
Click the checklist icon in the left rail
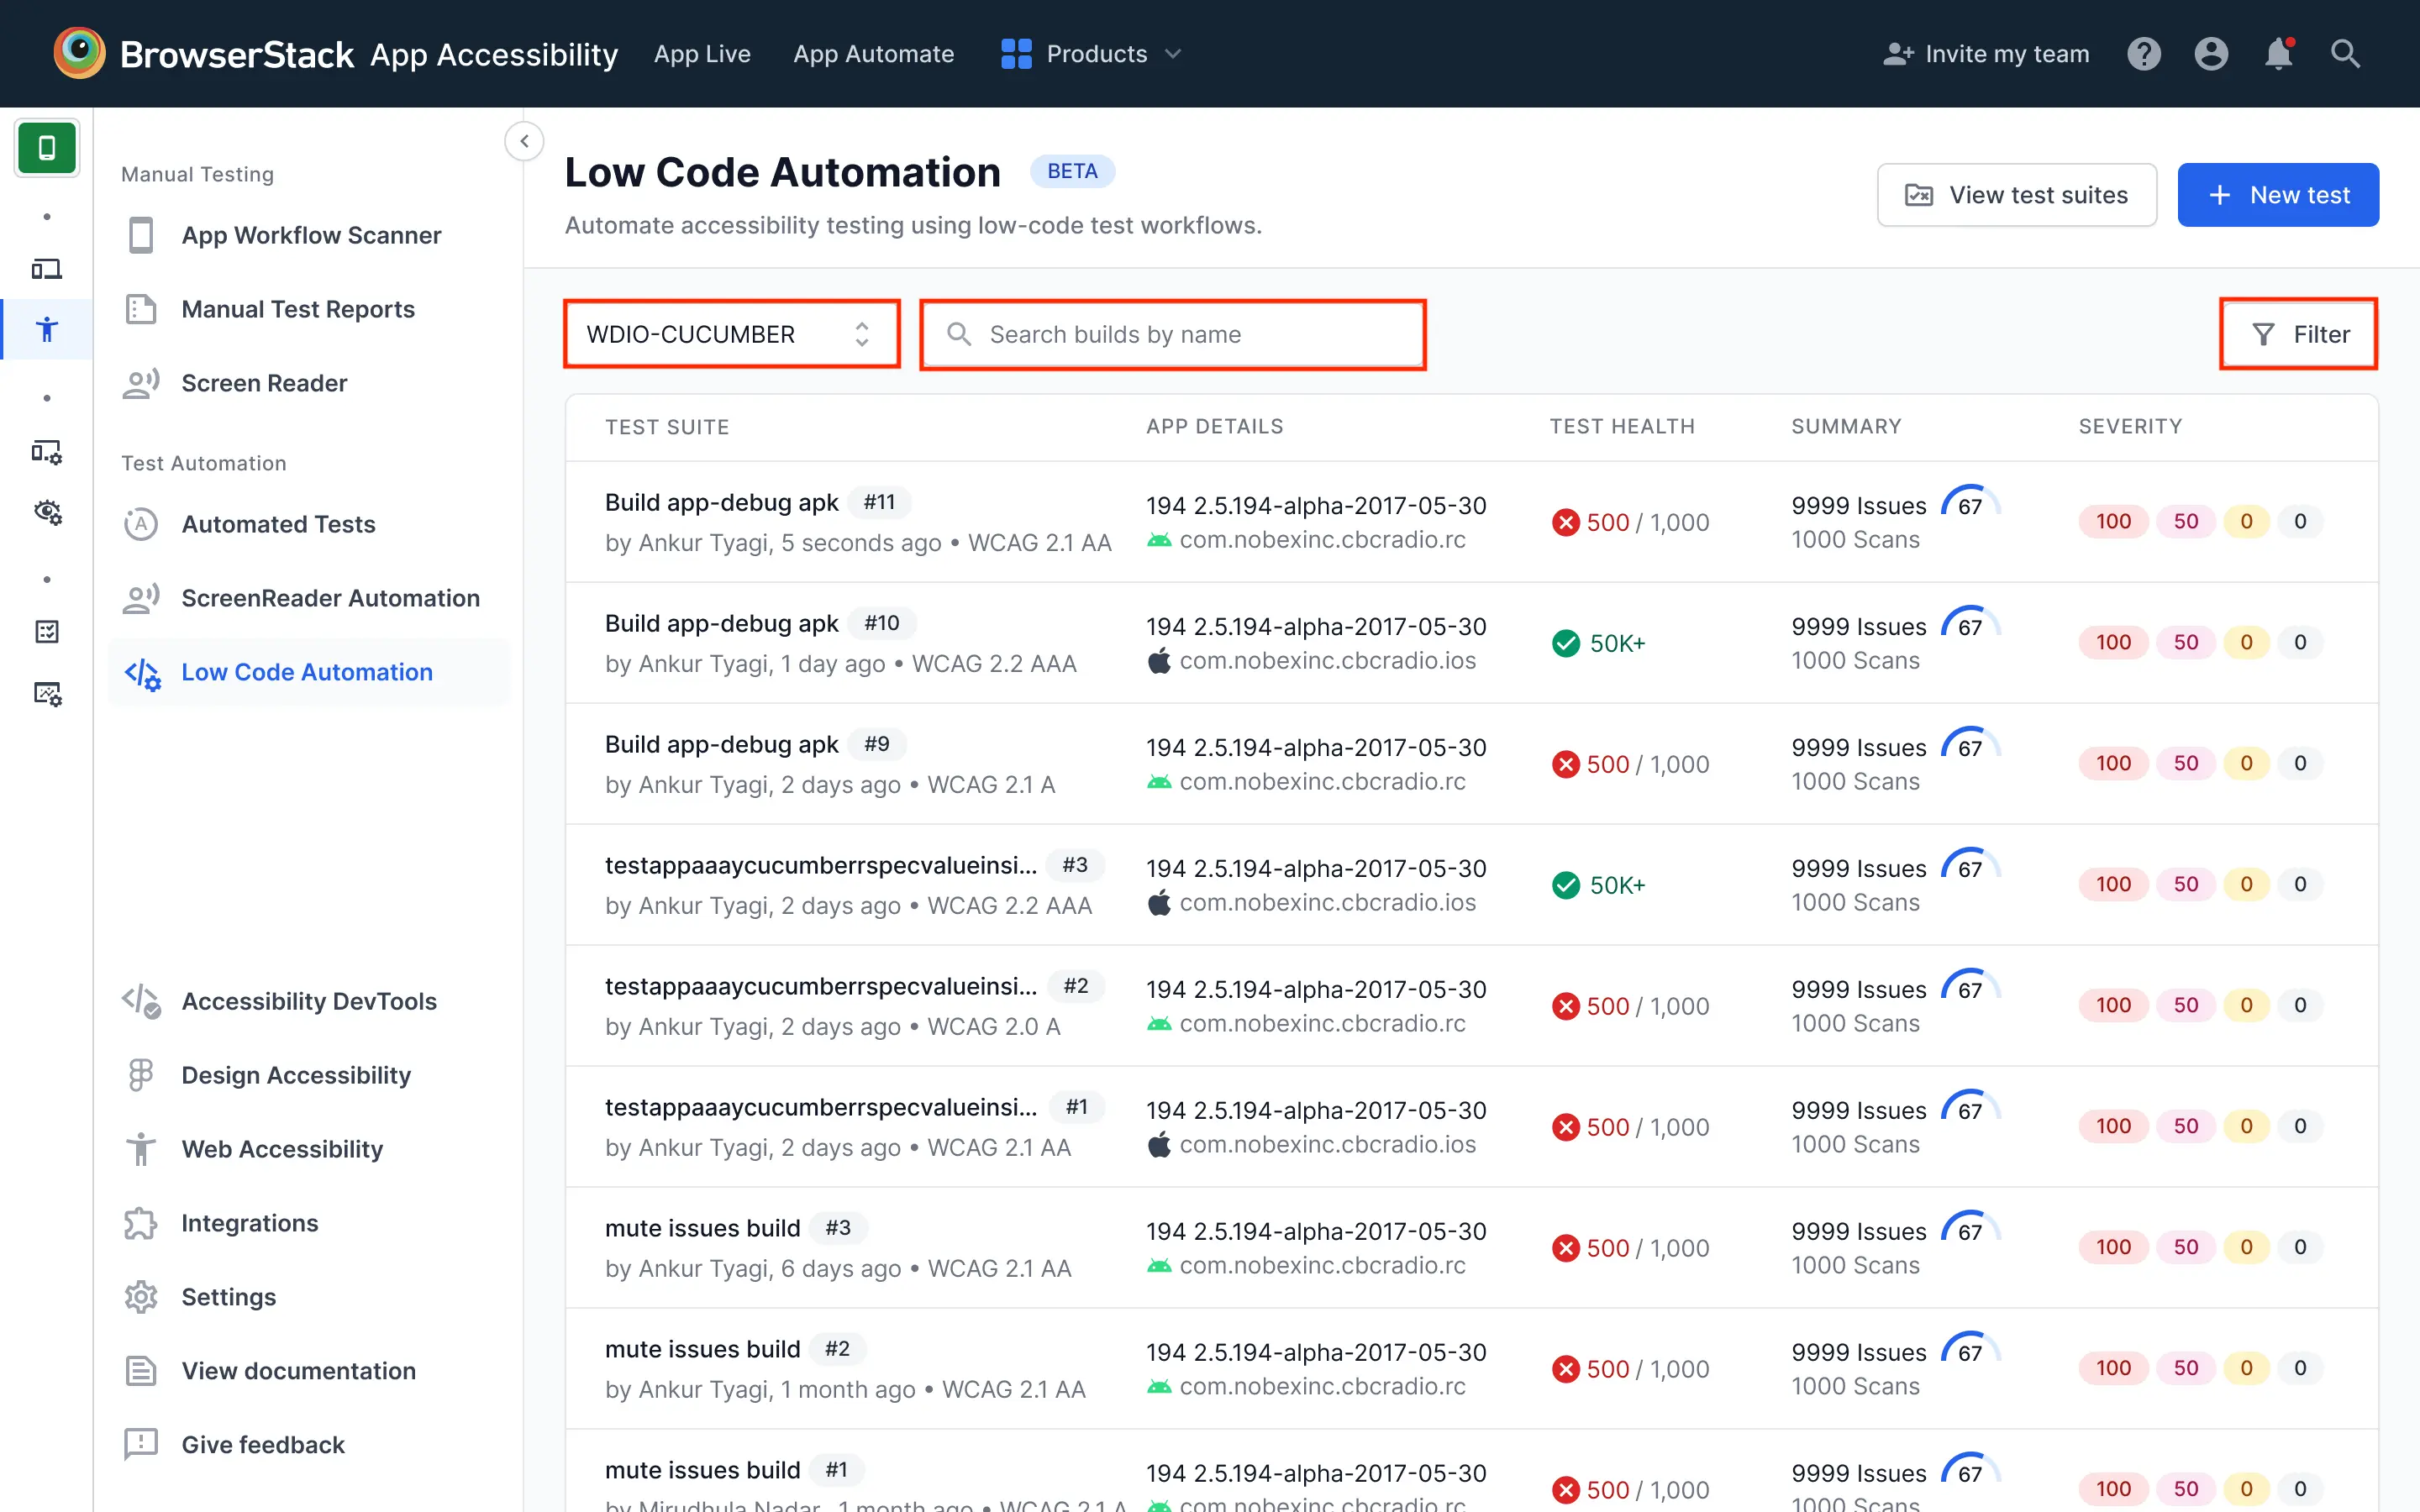point(47,631)
